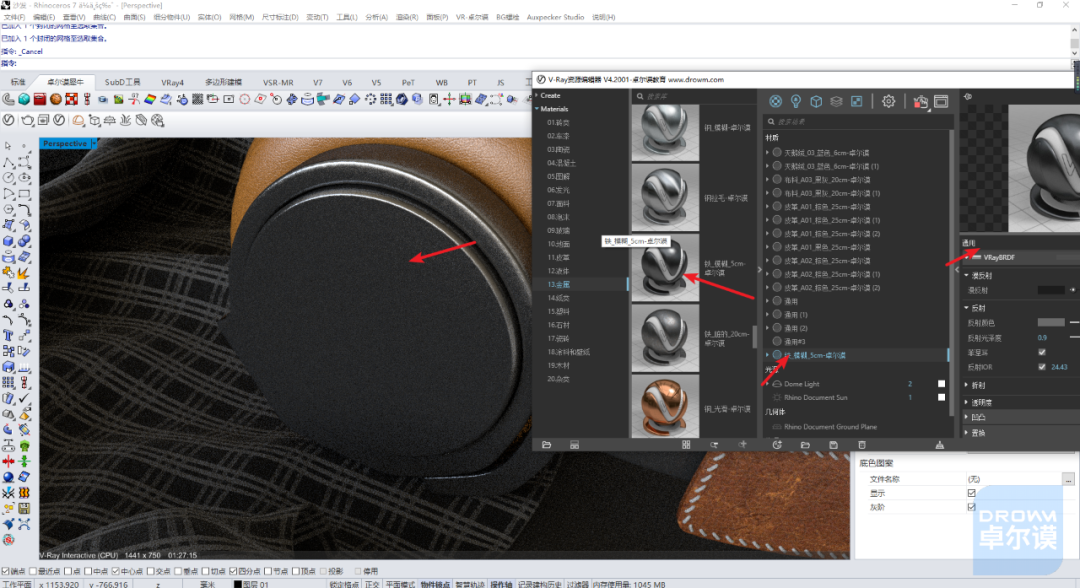Expand the 天鹅绒_03_蓝色_6cm material row arrow
1080x588 pixels.
tap(767, 153)
